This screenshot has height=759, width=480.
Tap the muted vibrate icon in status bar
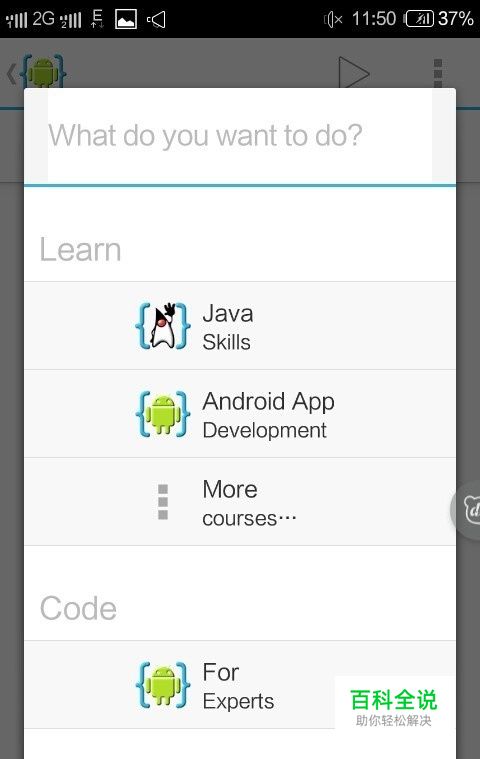(x=333, y=20)
